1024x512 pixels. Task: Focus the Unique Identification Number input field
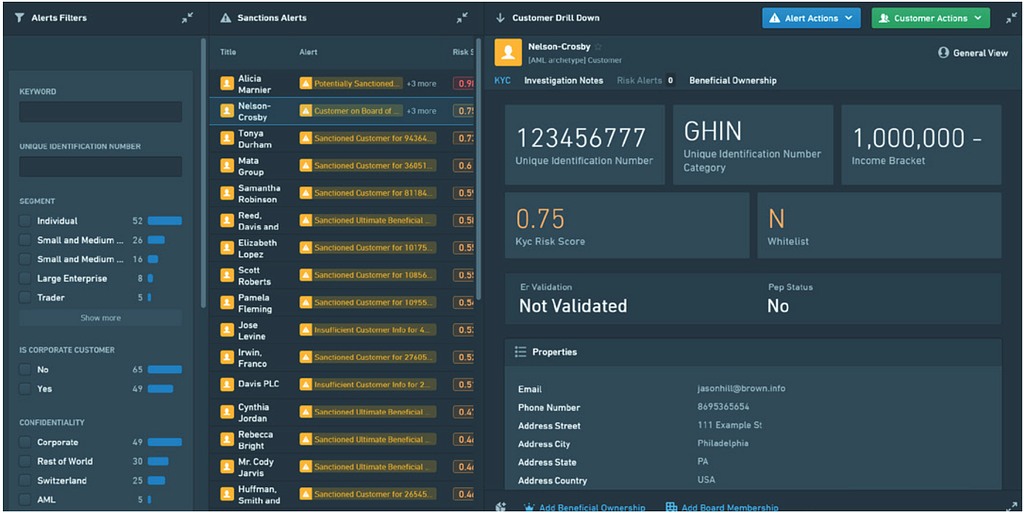click(101, 167)
